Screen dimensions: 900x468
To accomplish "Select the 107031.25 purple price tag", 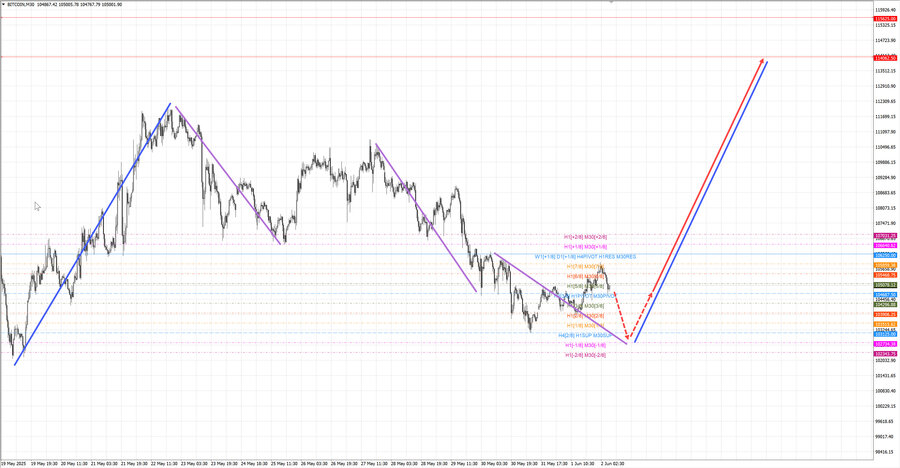I will [885, 236].
